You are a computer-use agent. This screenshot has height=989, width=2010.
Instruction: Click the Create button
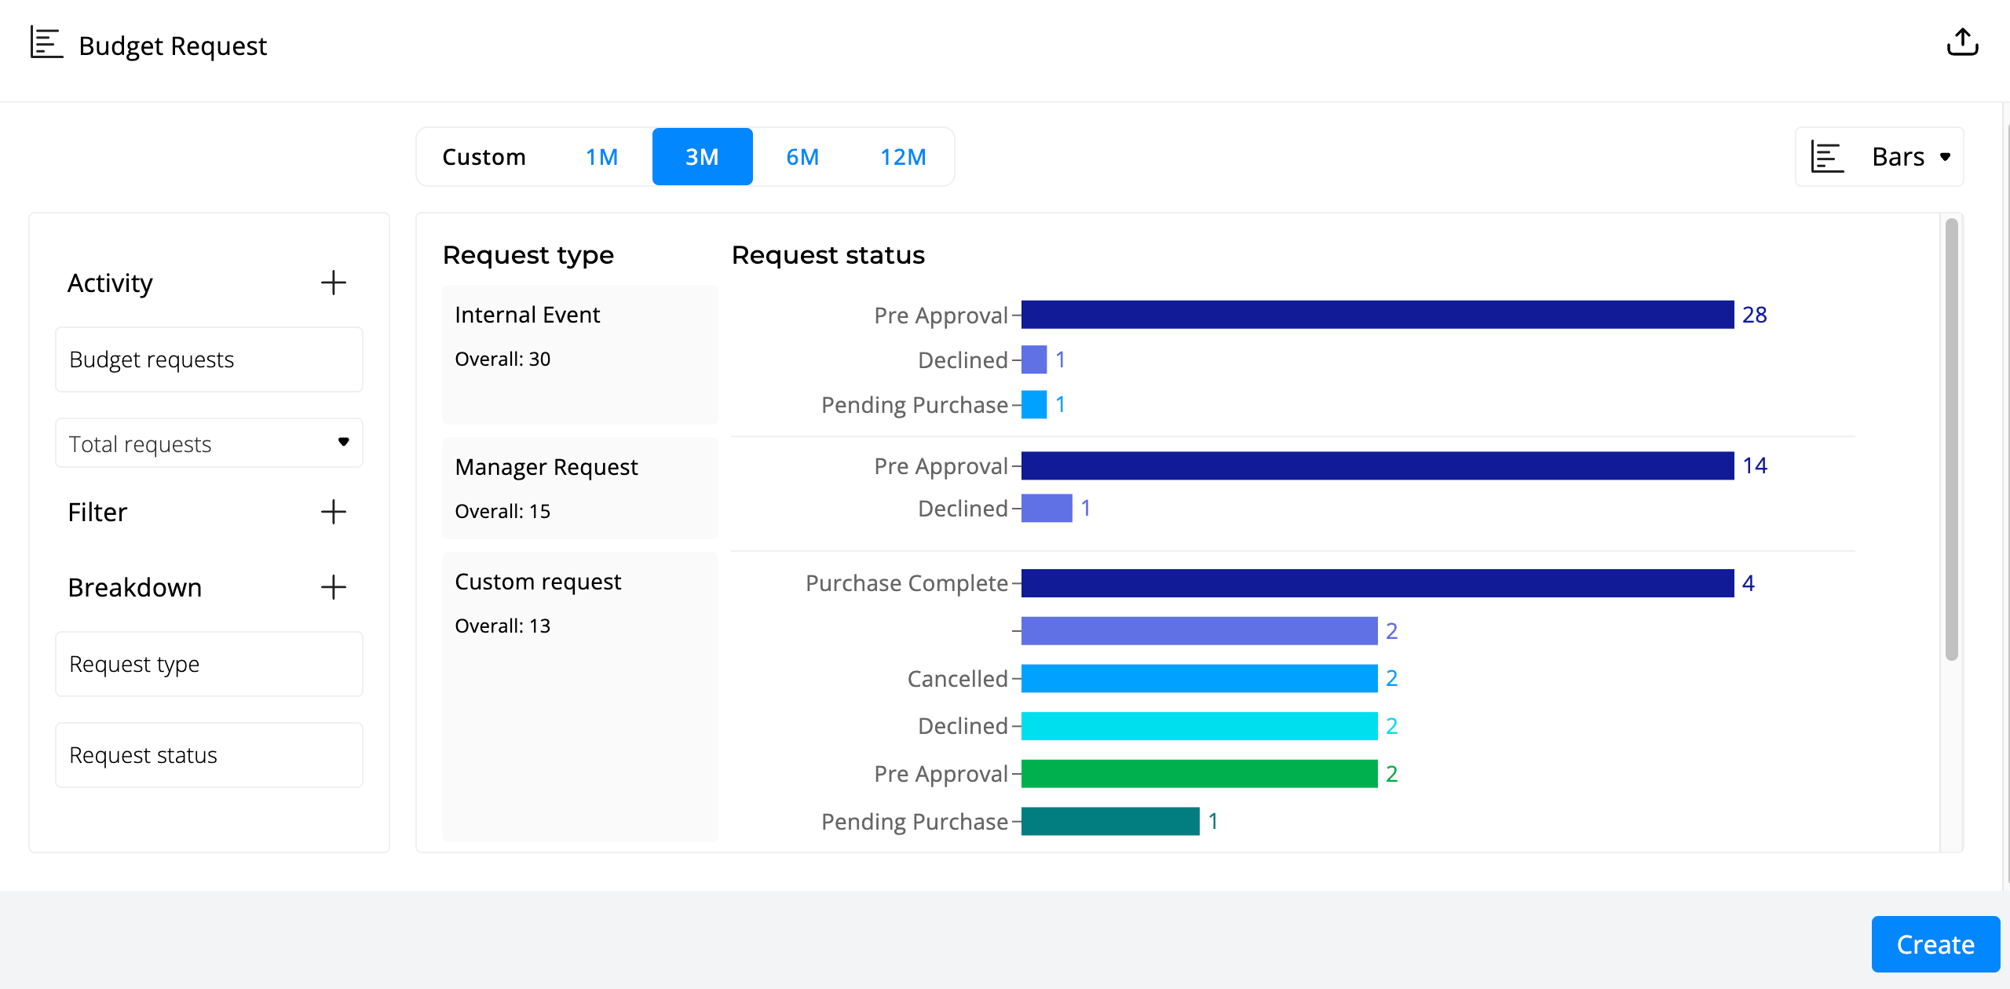pyautogui.click(x=1935, y=944)
